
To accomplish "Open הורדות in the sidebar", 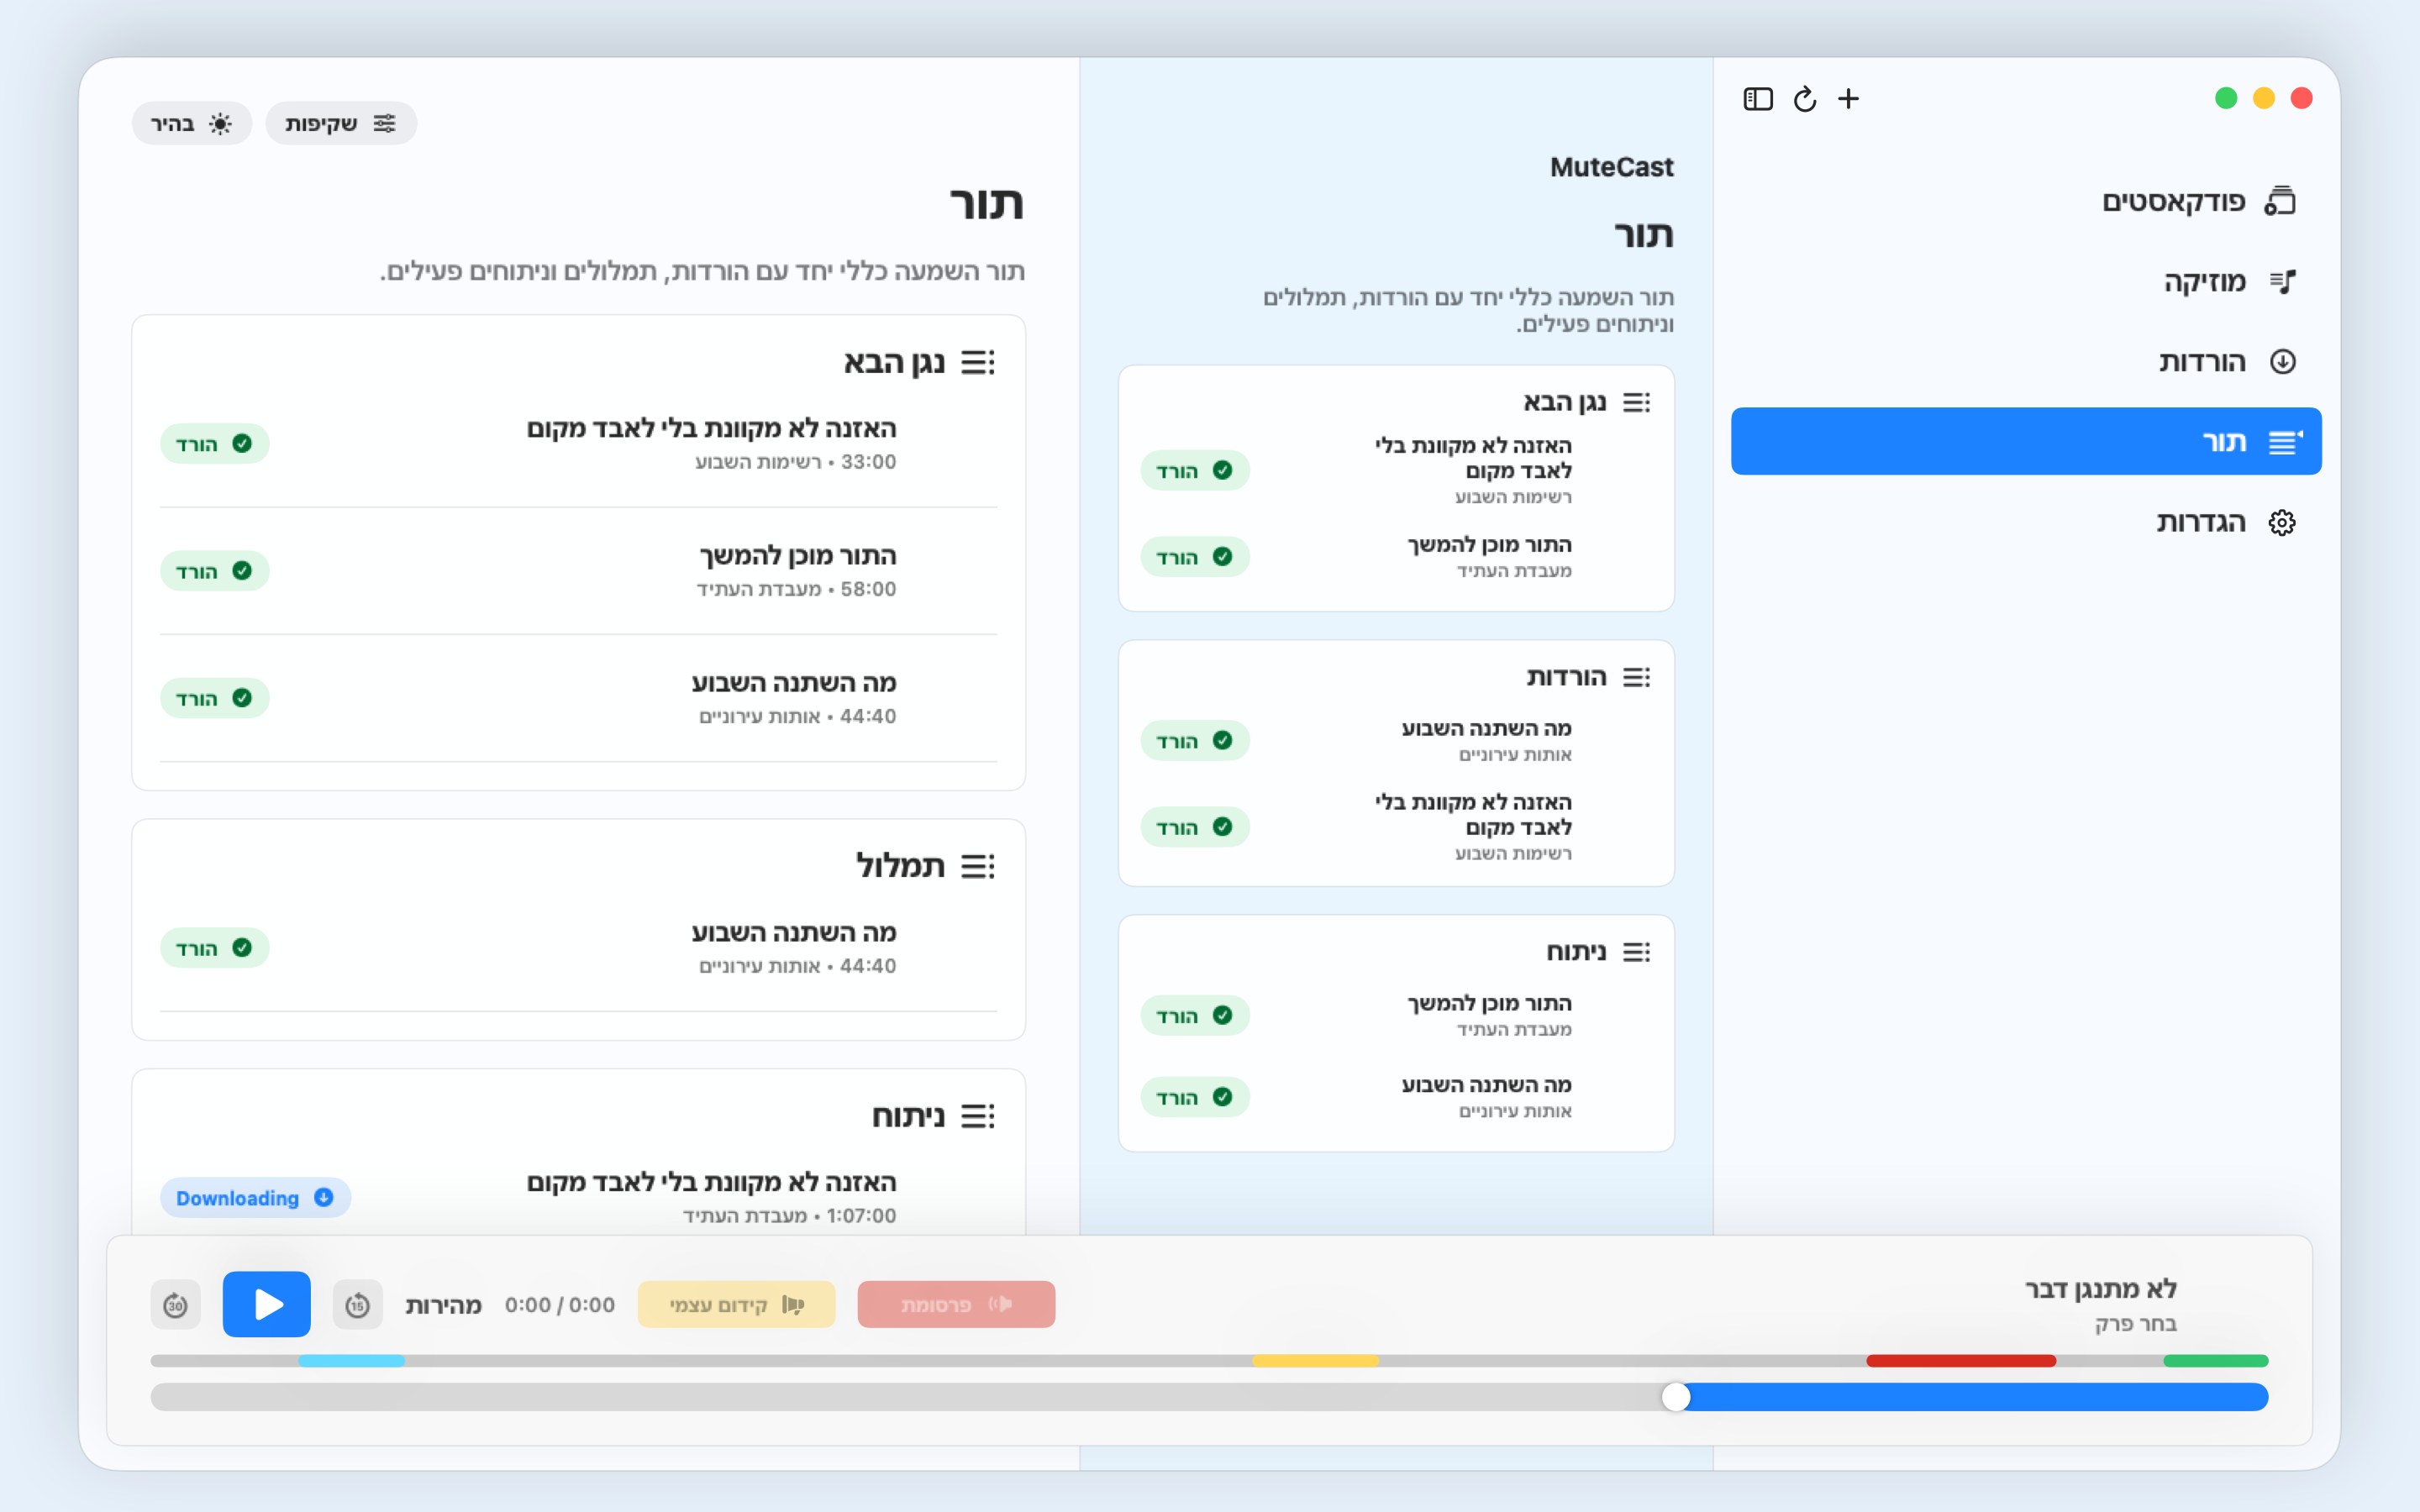I will (2026, 361).
